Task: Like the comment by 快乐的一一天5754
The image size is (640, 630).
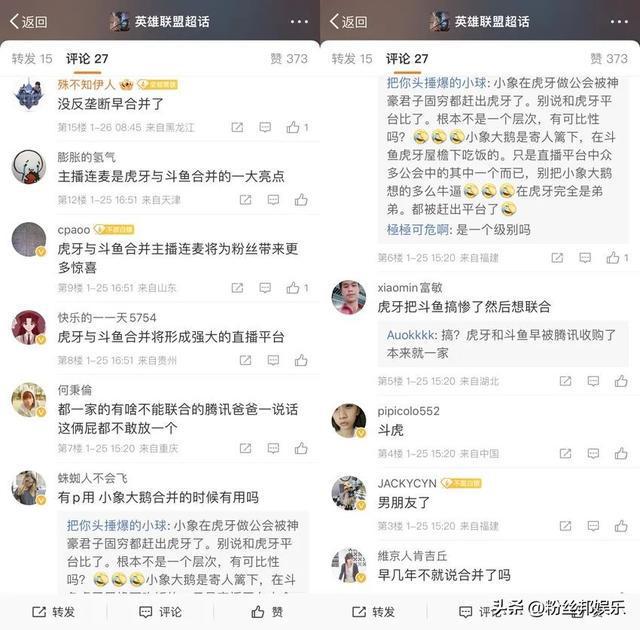Action: [301, 360]
